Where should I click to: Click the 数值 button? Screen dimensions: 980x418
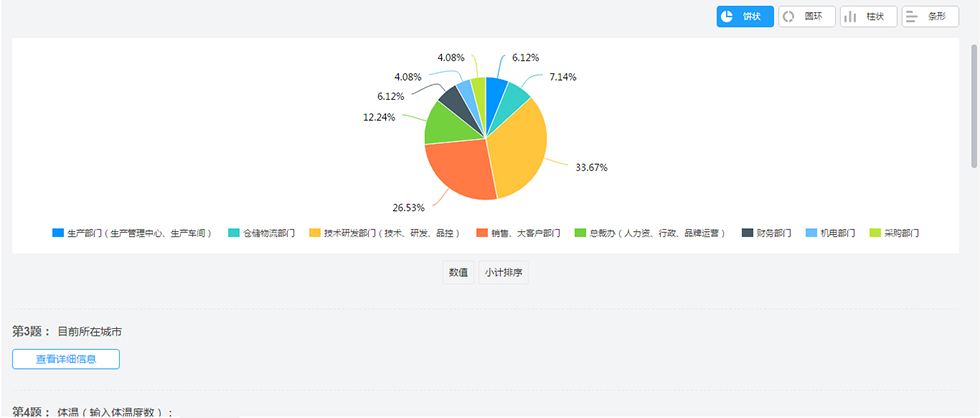point(458,273)
